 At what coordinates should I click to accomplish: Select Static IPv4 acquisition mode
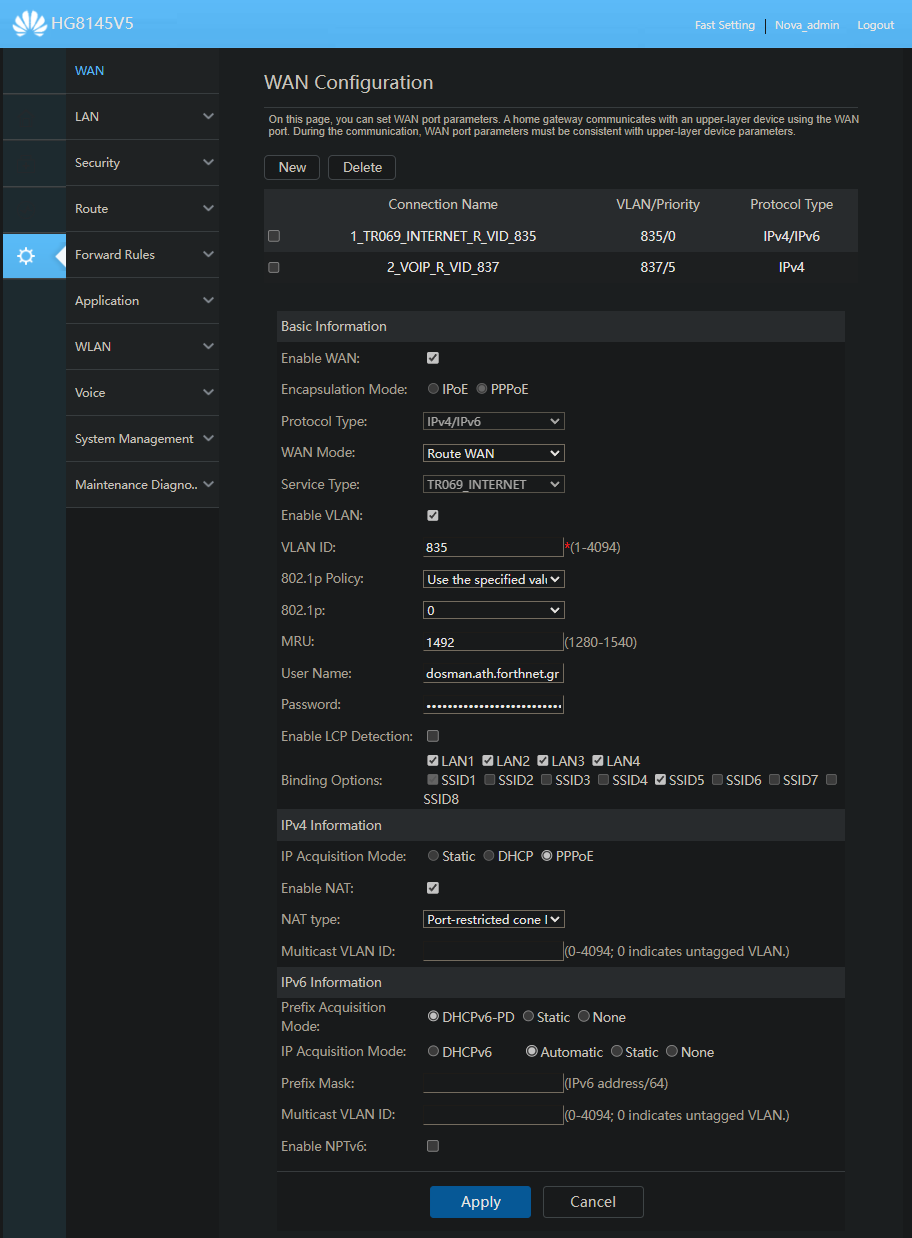coord(433,856)
